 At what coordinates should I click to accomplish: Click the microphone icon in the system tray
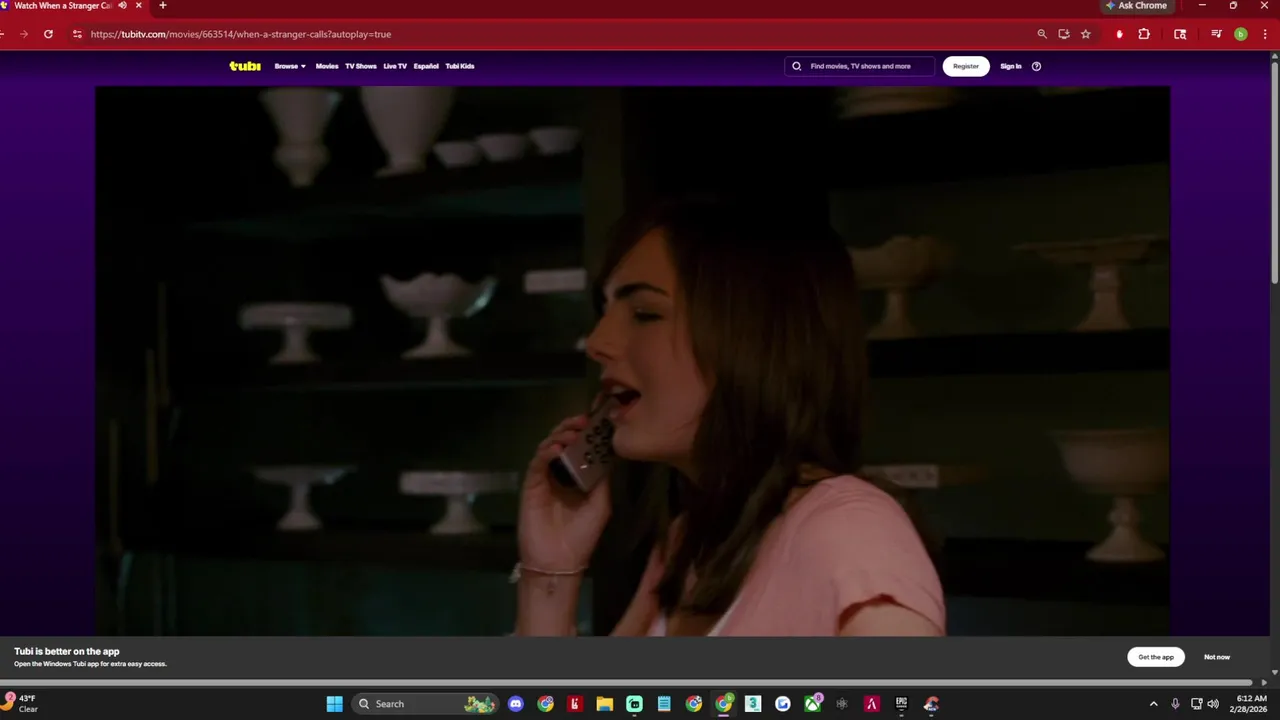pos(1175,704)
